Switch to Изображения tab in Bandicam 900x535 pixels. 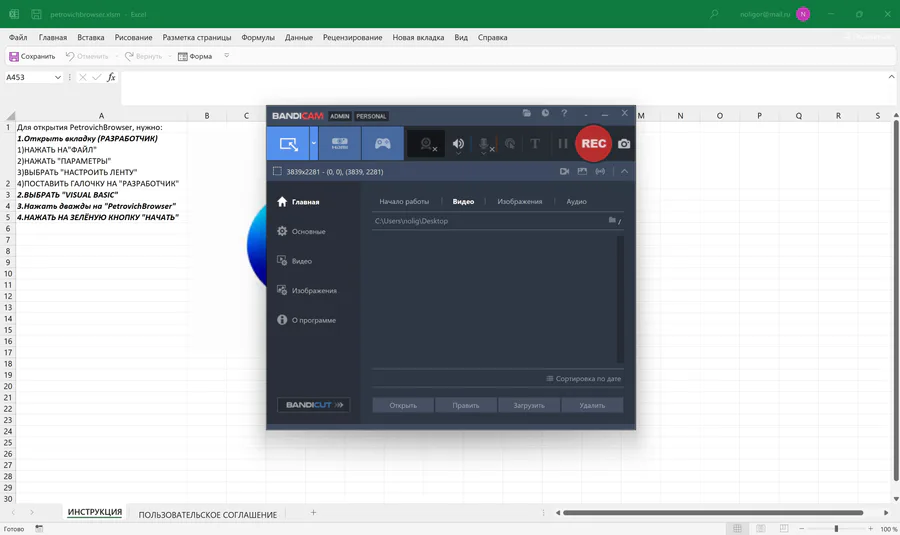pyautogui.click(x=519, y=201)
